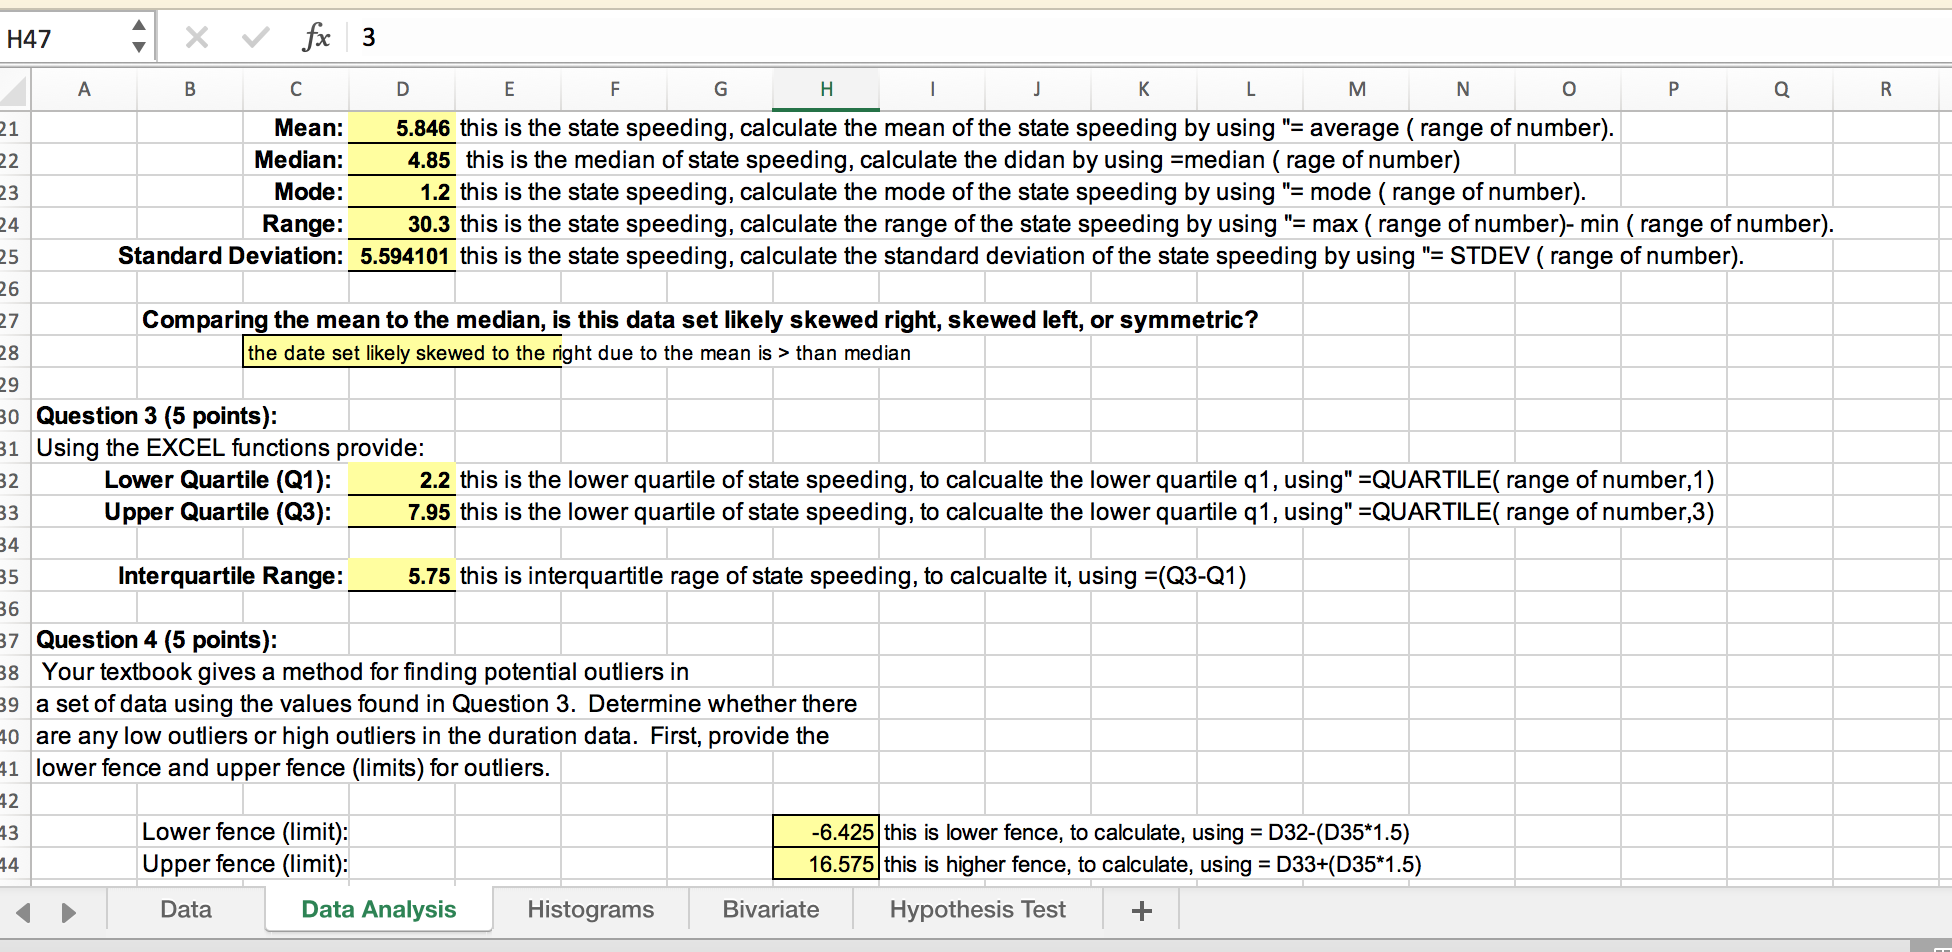Select the Data Analysis sheet tab
Screen dimensions: 1952x952
click(x=378, y=910)
